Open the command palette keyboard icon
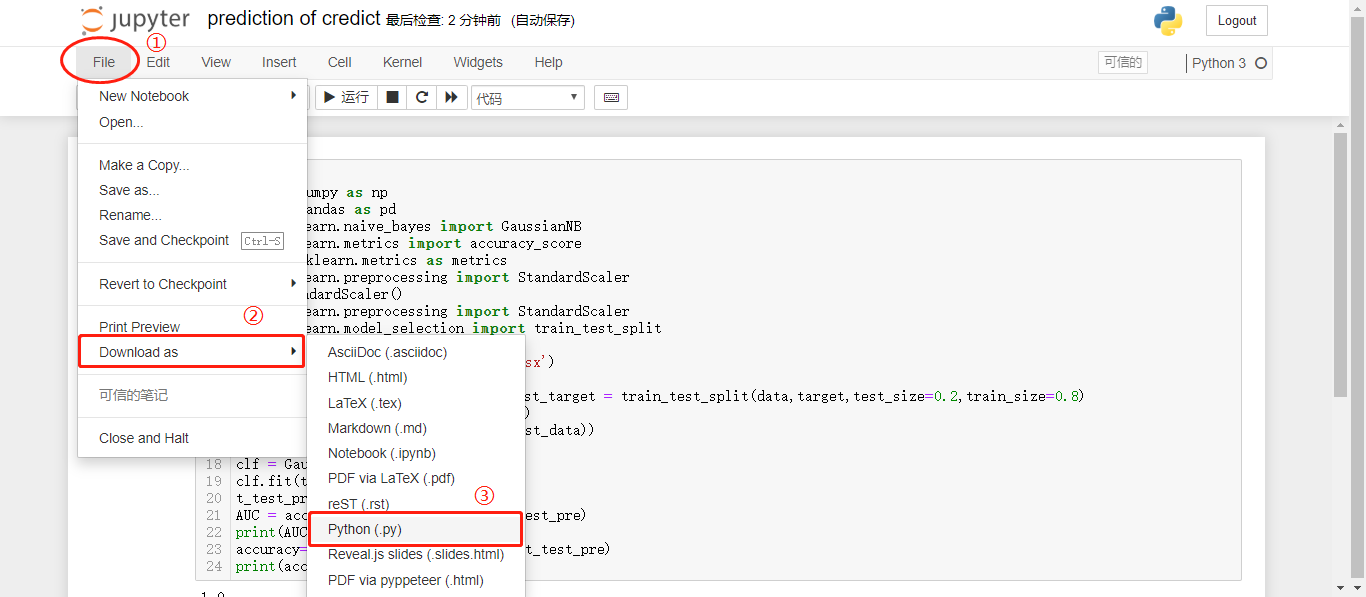 pyautogui.click(x=610, y=97)
